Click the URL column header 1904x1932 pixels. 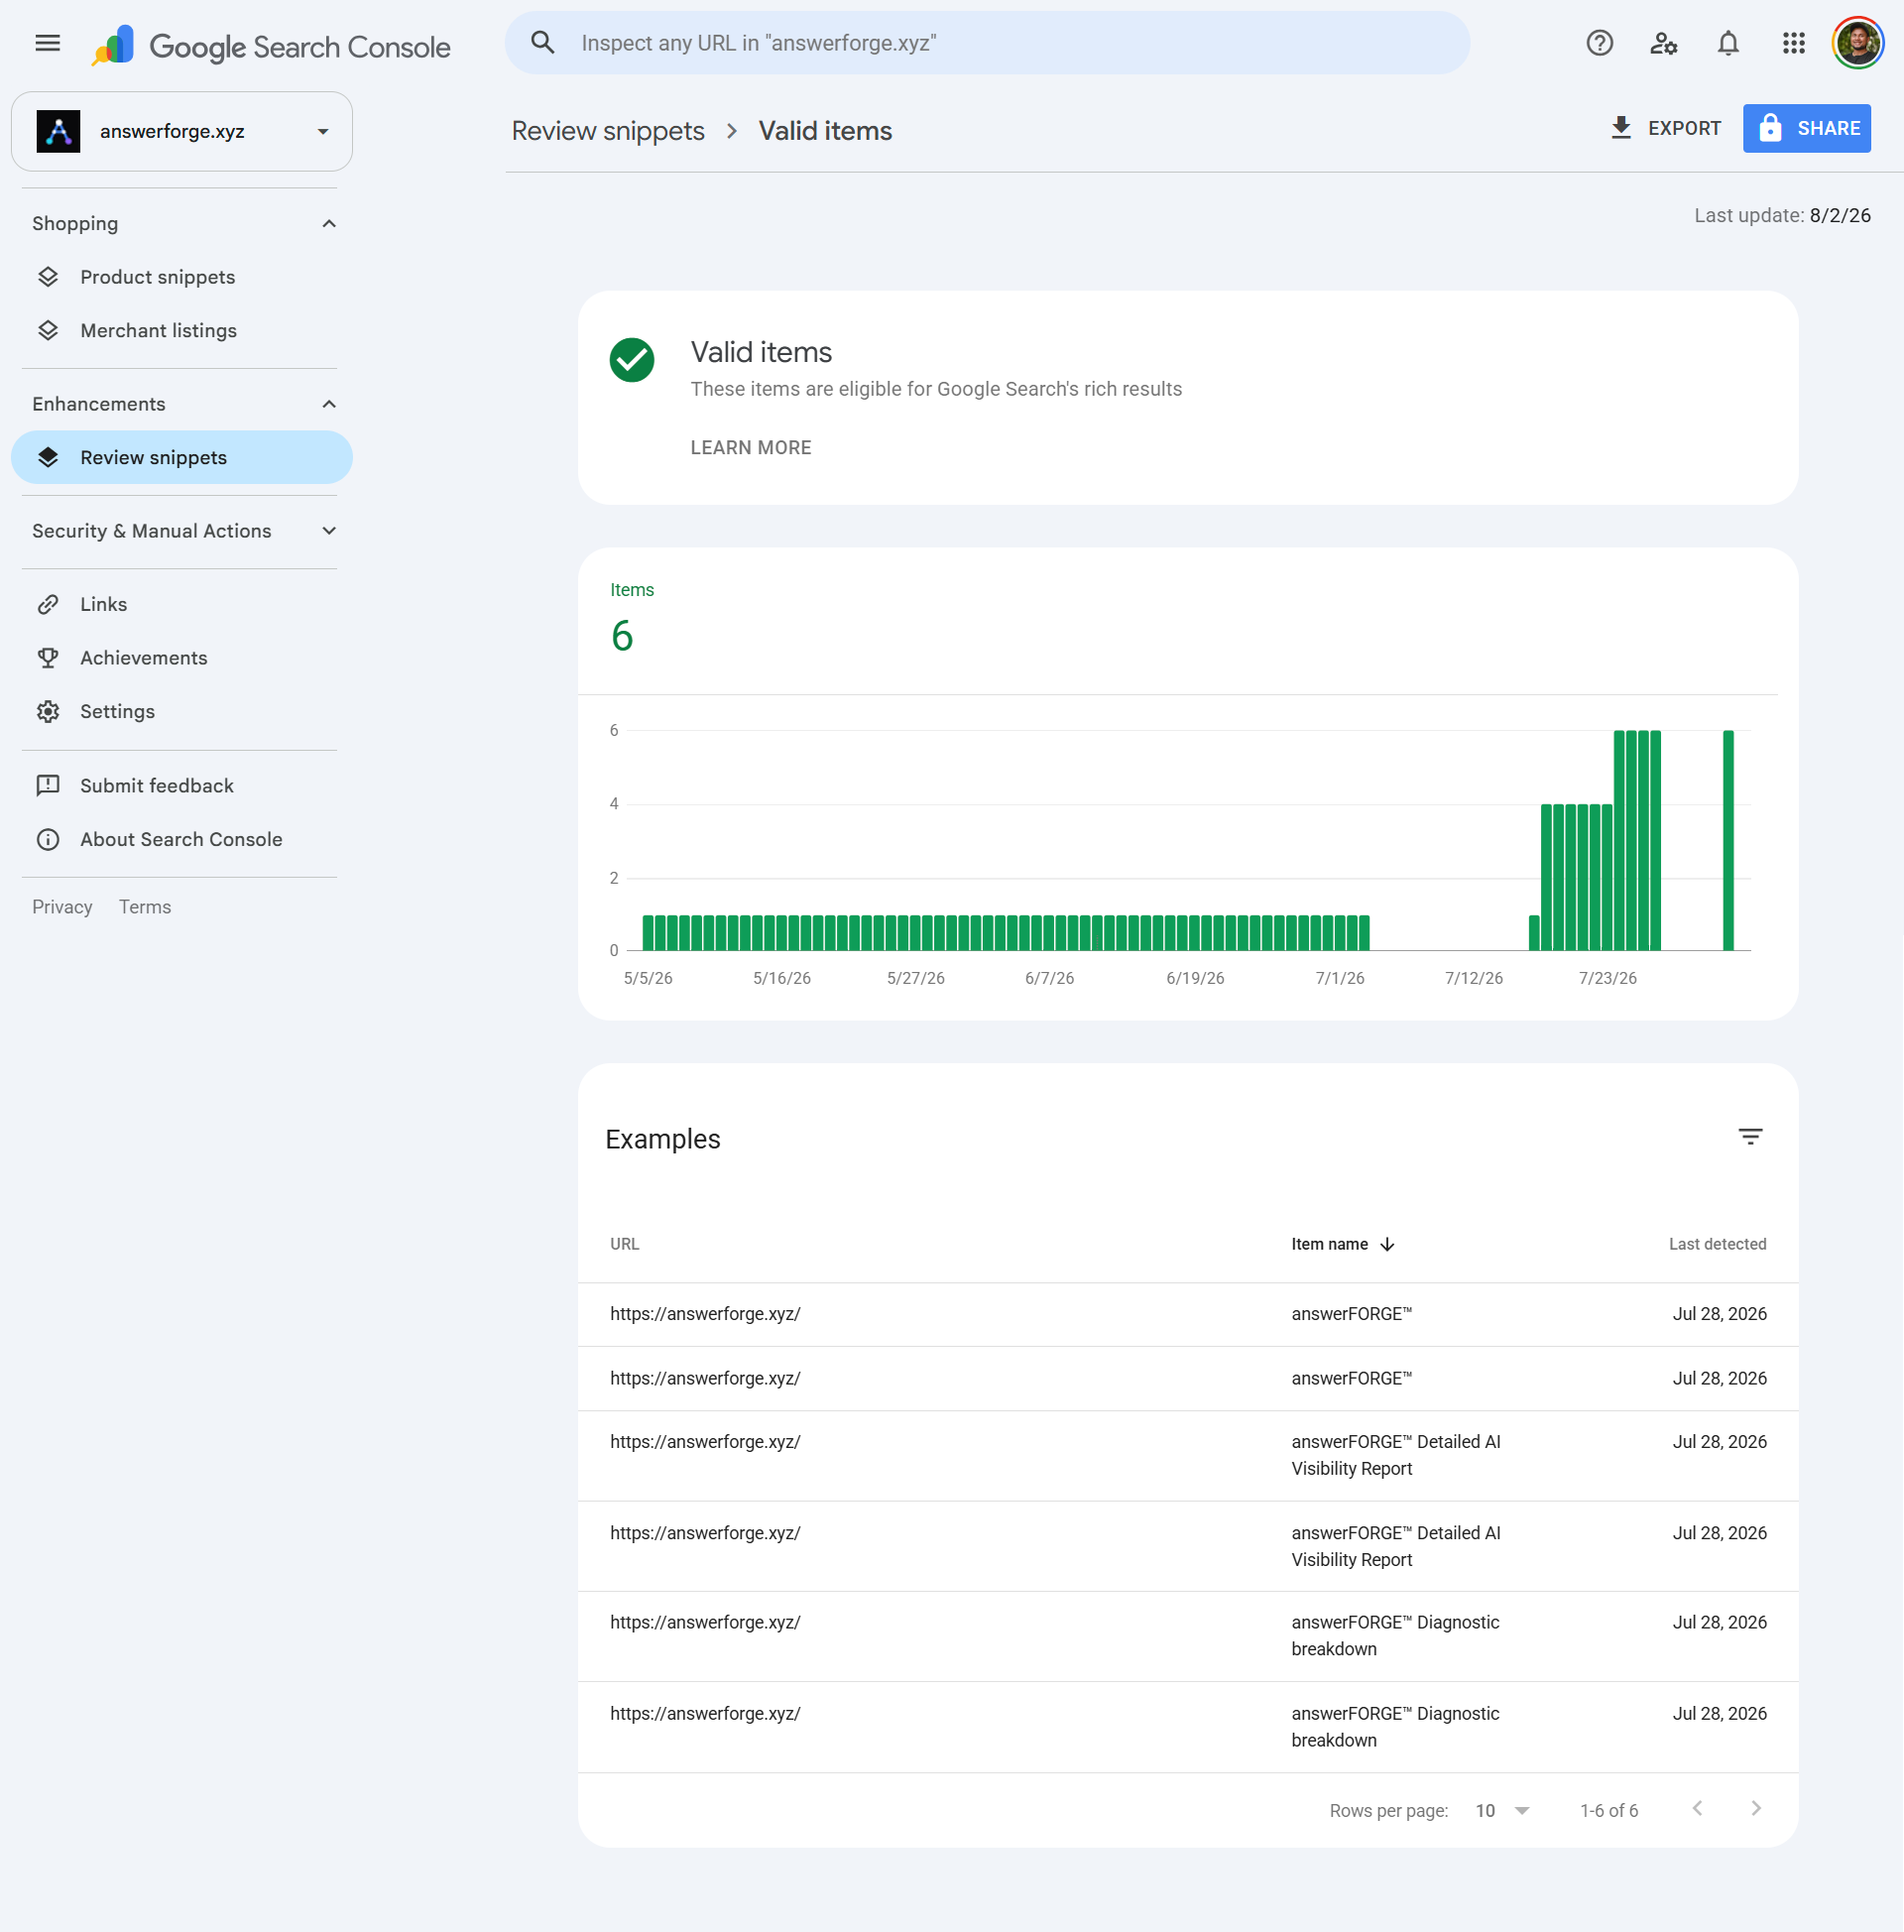[625, 1245]
